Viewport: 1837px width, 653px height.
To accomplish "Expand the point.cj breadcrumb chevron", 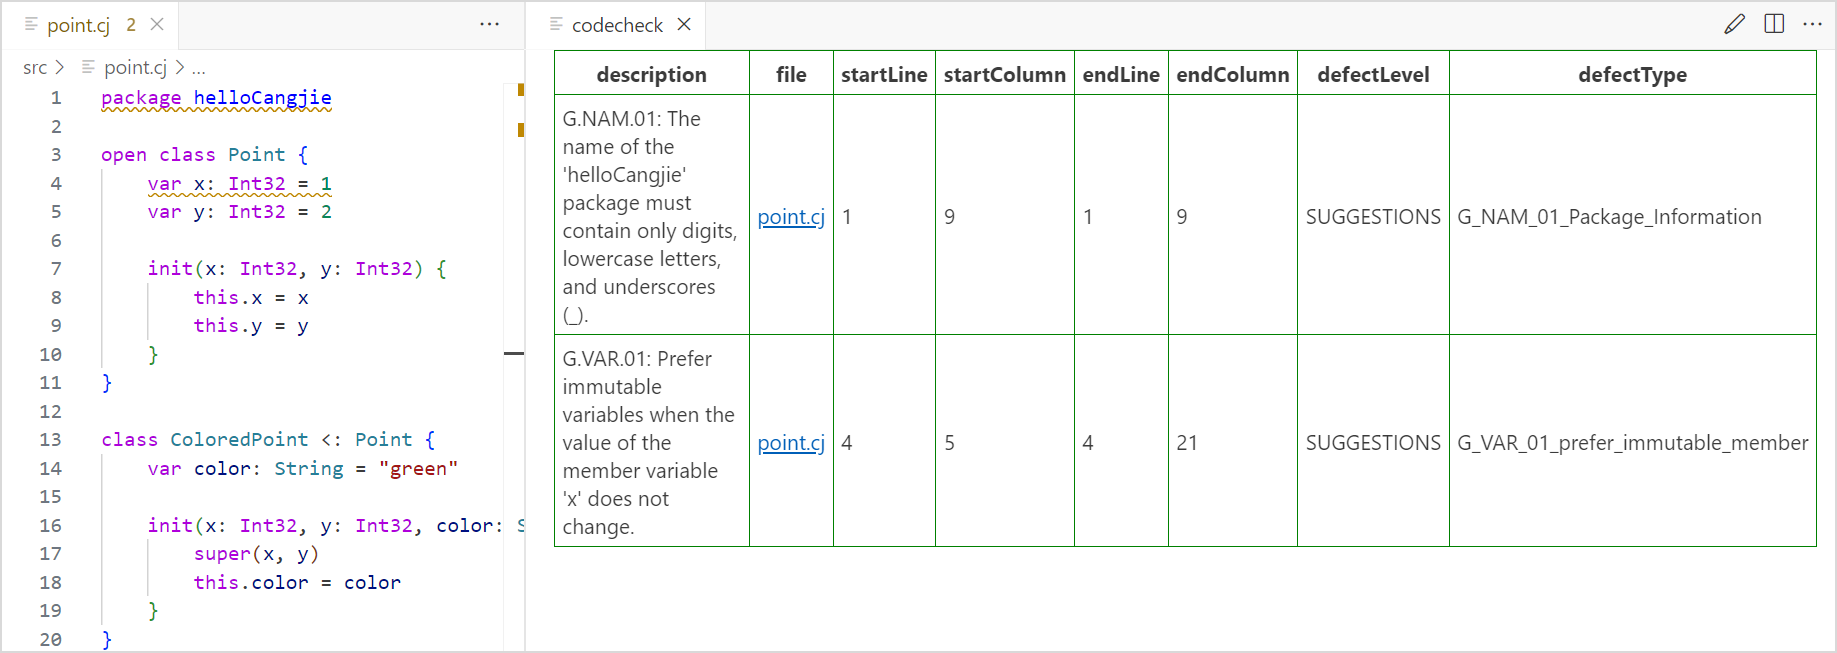I will point(180,67).
